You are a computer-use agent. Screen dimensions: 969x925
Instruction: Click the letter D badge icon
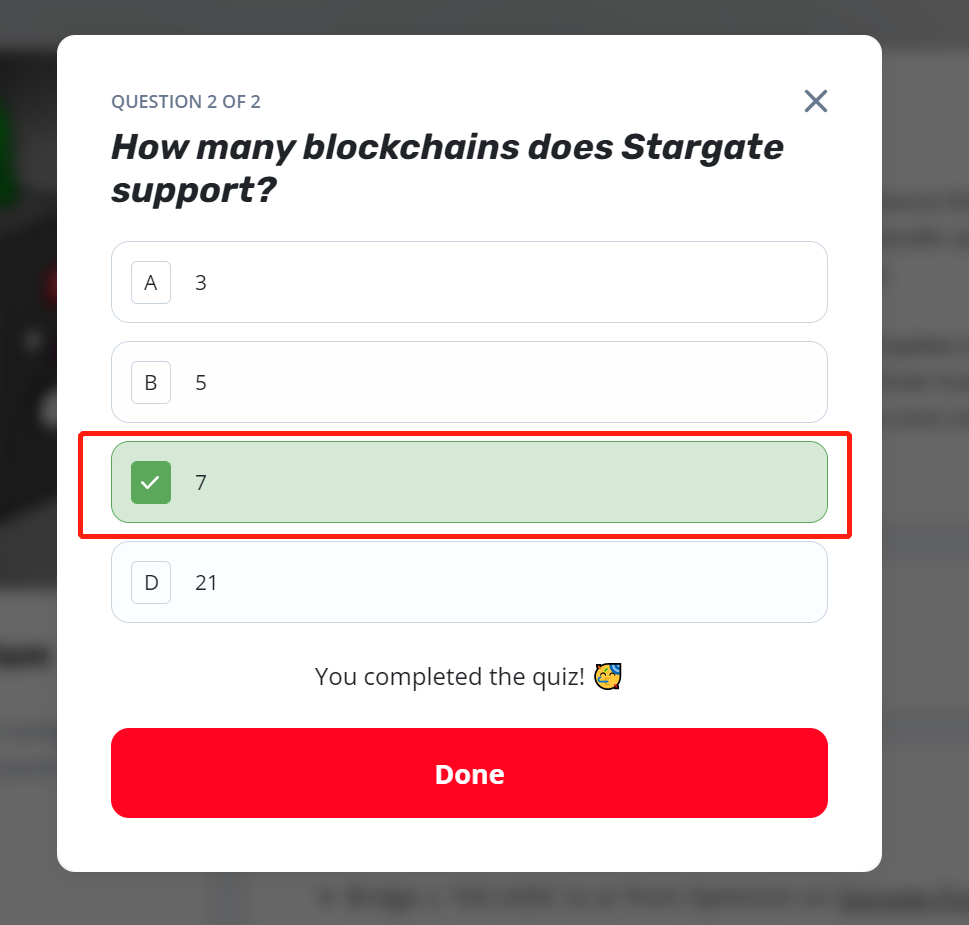coord(151,582)
